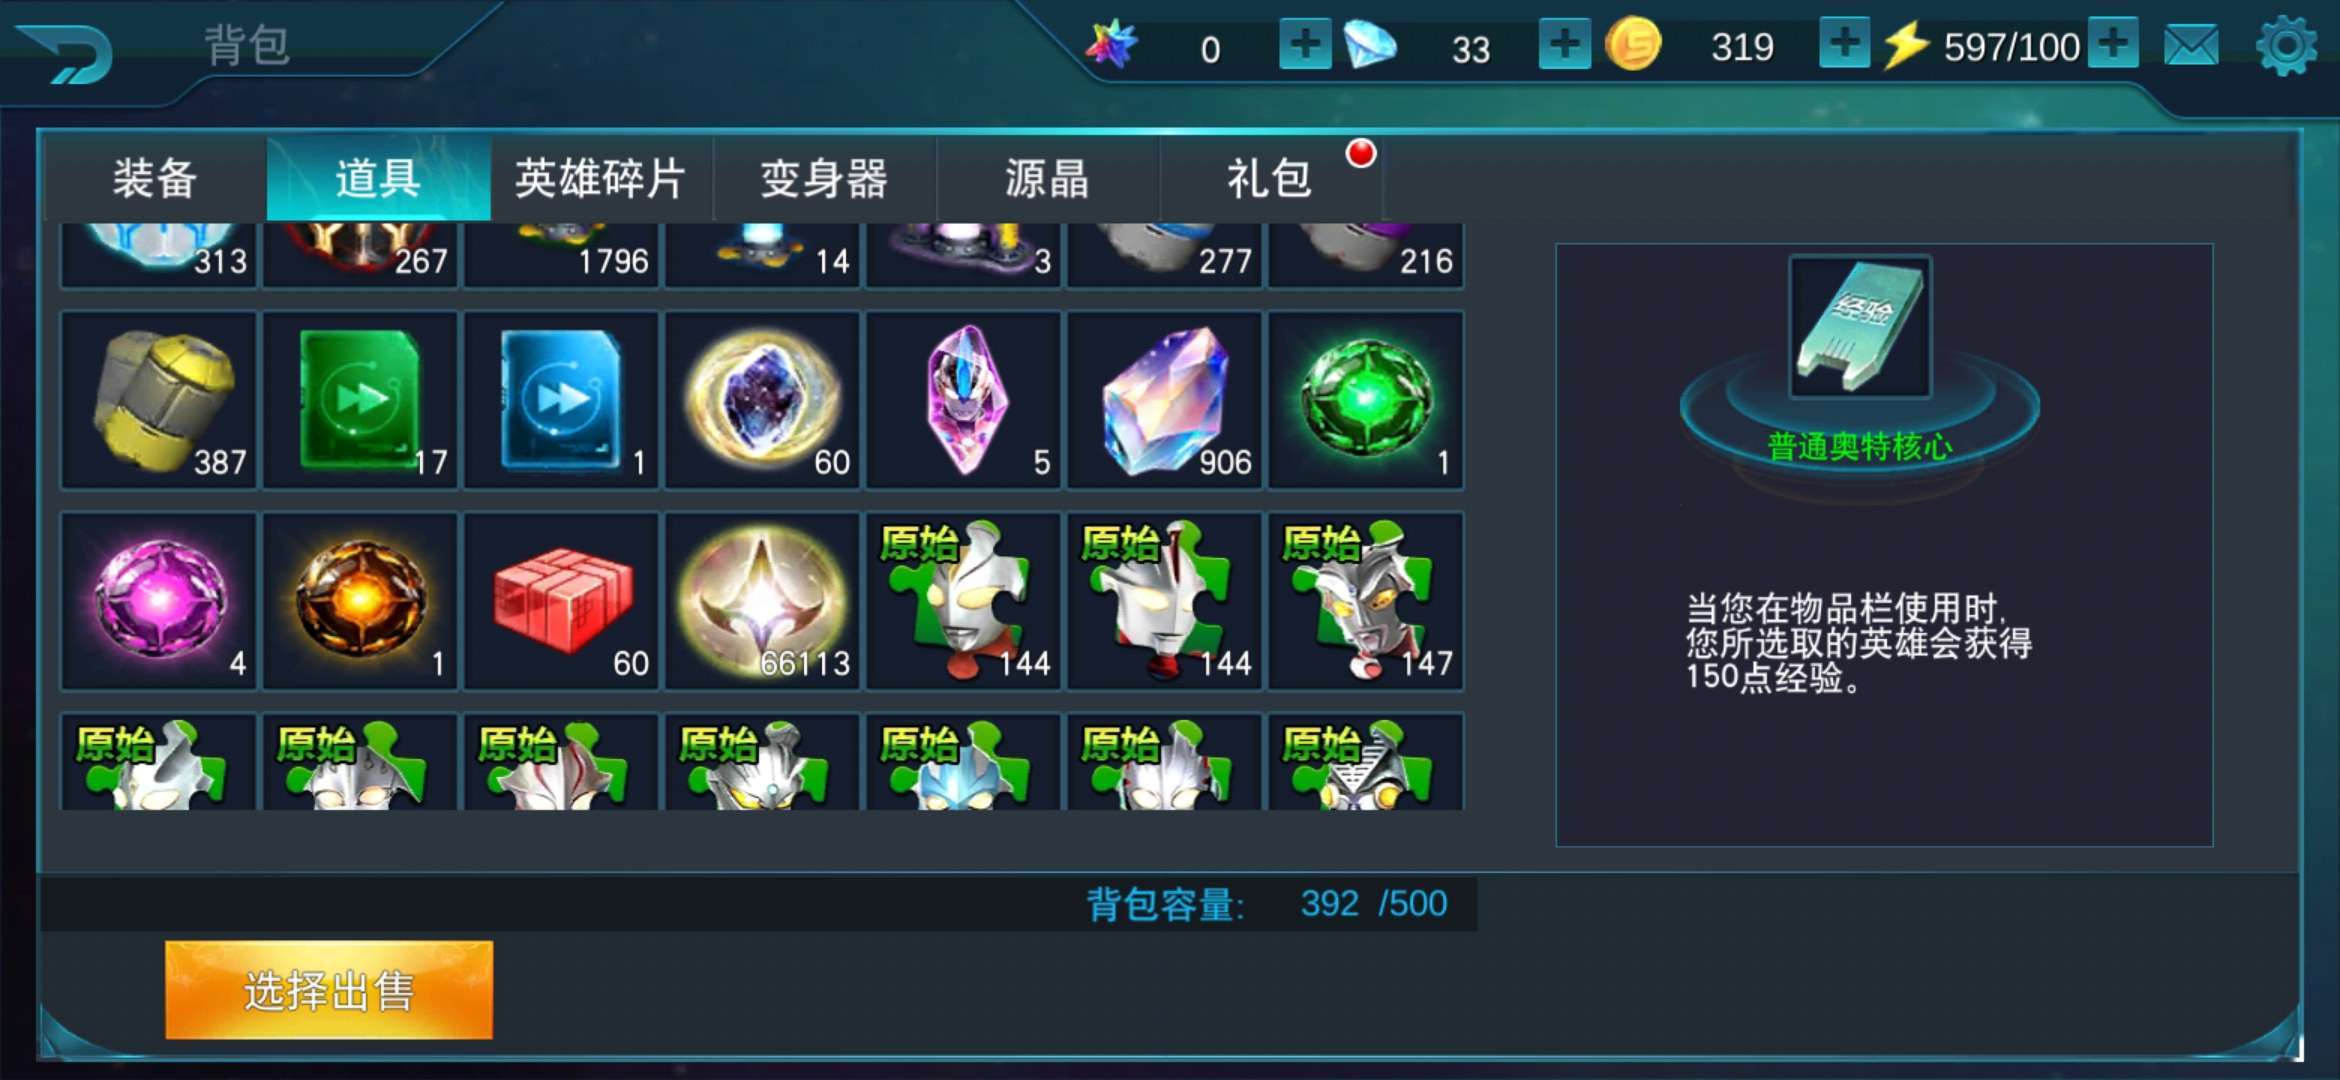The image size is (2340, 1080).
Task: Select the red gift box item
Action: coord(561,601)
